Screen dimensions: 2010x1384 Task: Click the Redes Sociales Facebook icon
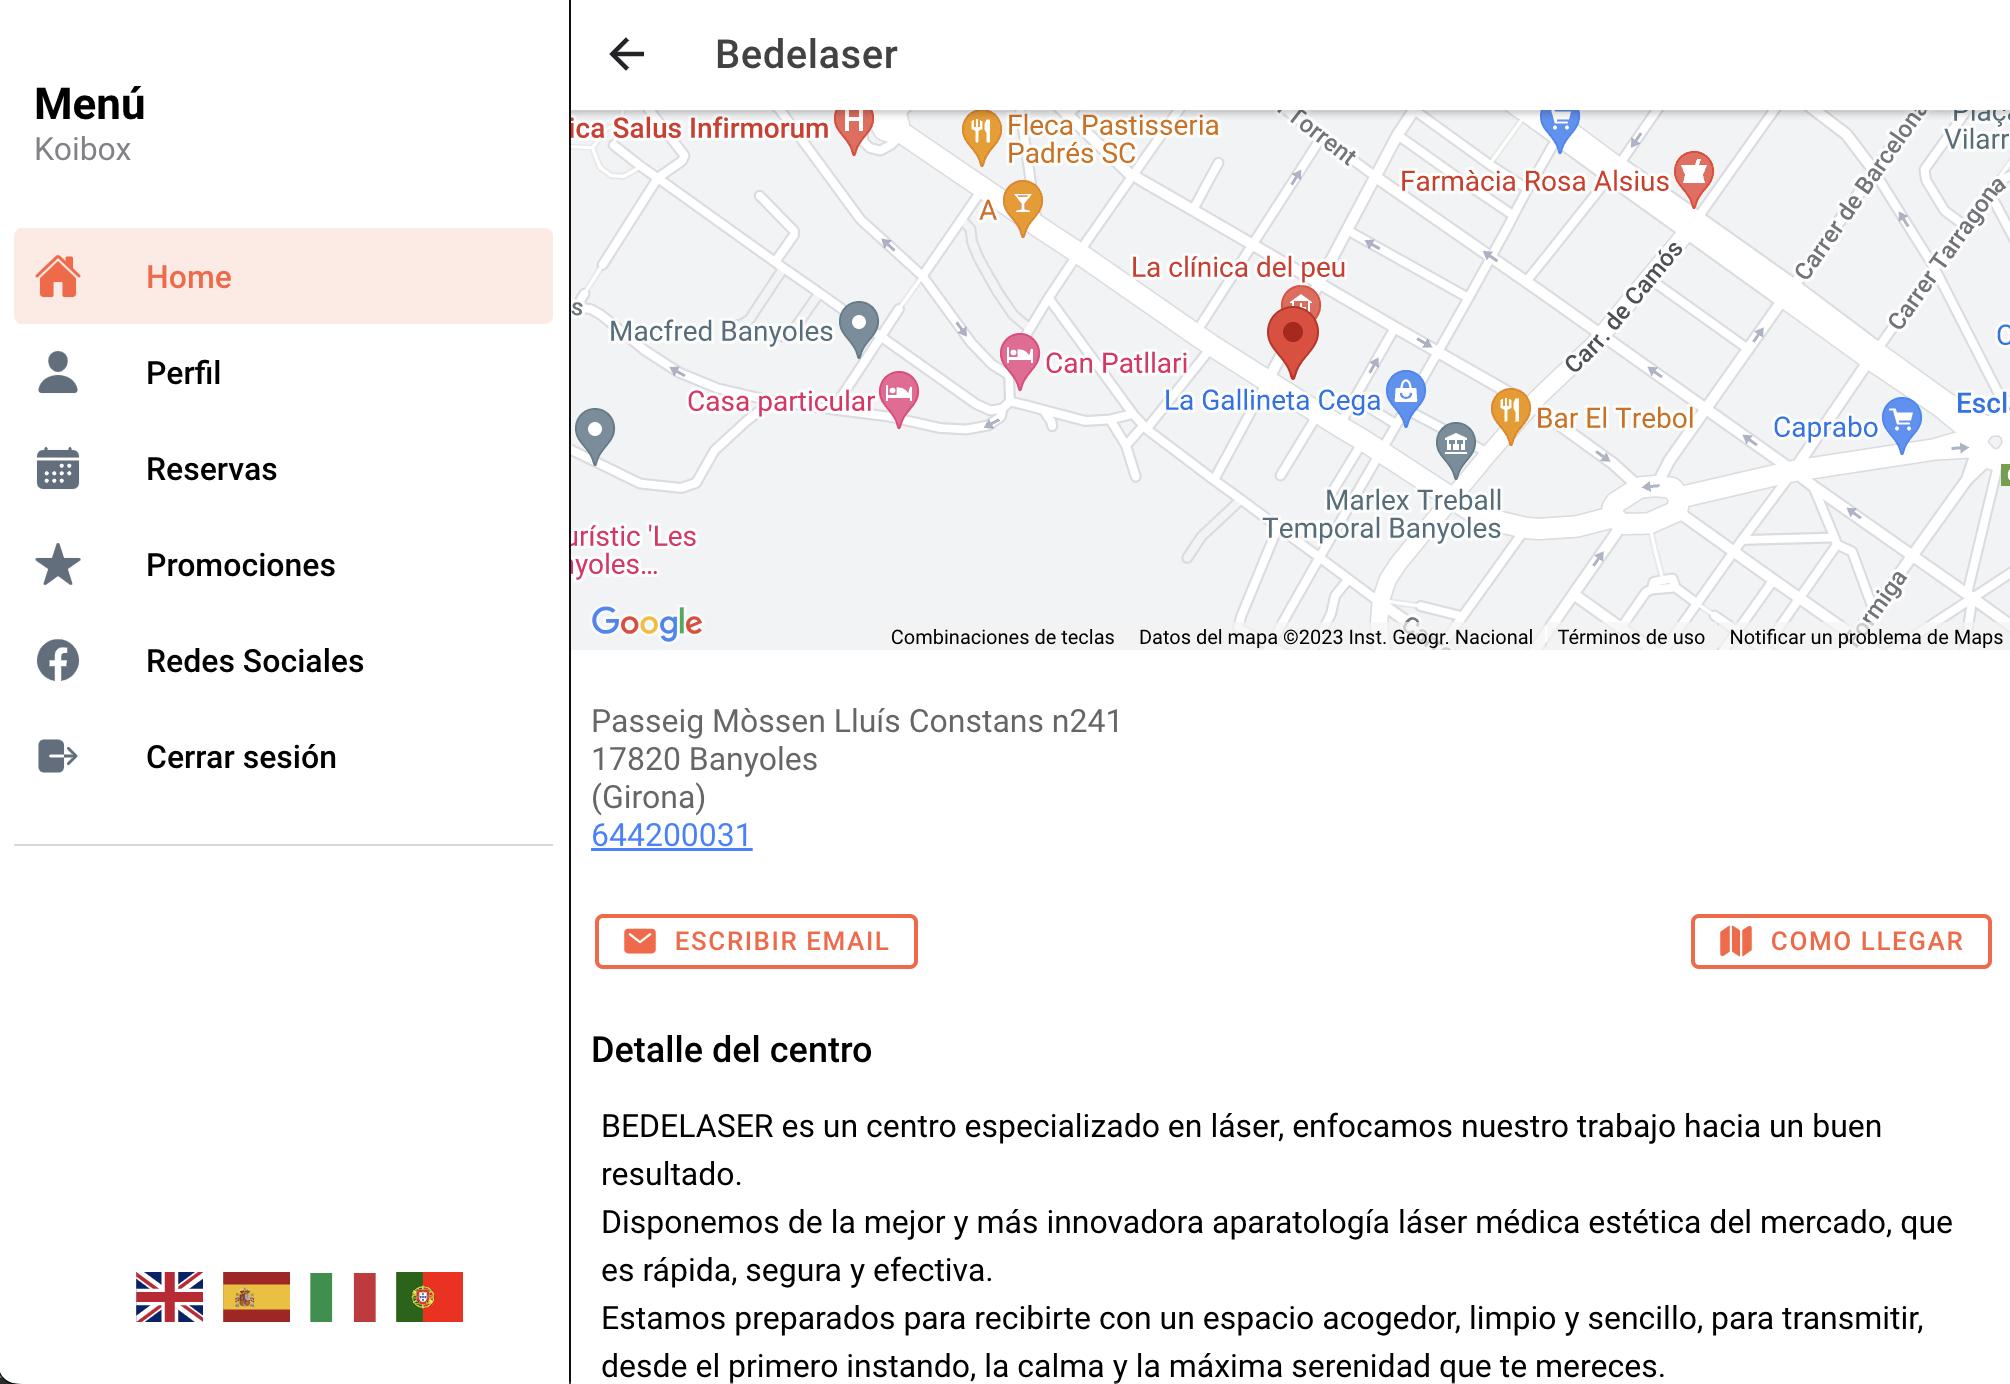[x=58, y=661]
